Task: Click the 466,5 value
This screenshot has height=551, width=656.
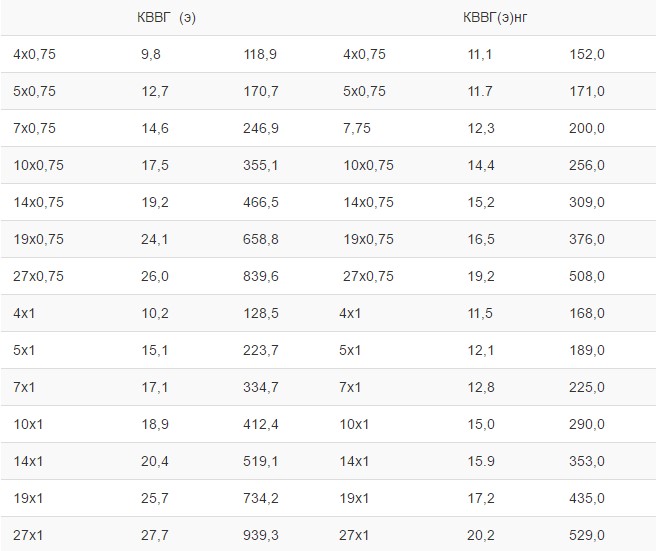Action: pyautogui.click(x=261, y=203)
